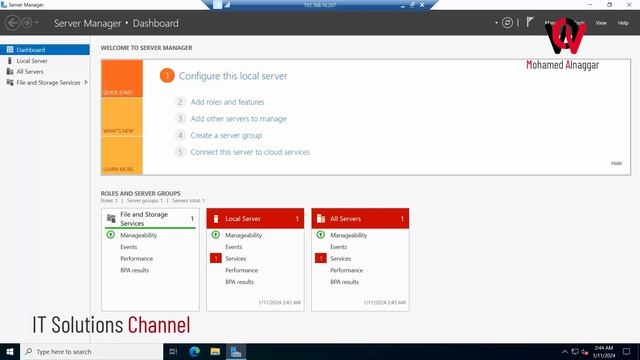This screenshot has height=360, width=640.
Task: Open BPA results in All Servers tile
Action: pos(344,282)
